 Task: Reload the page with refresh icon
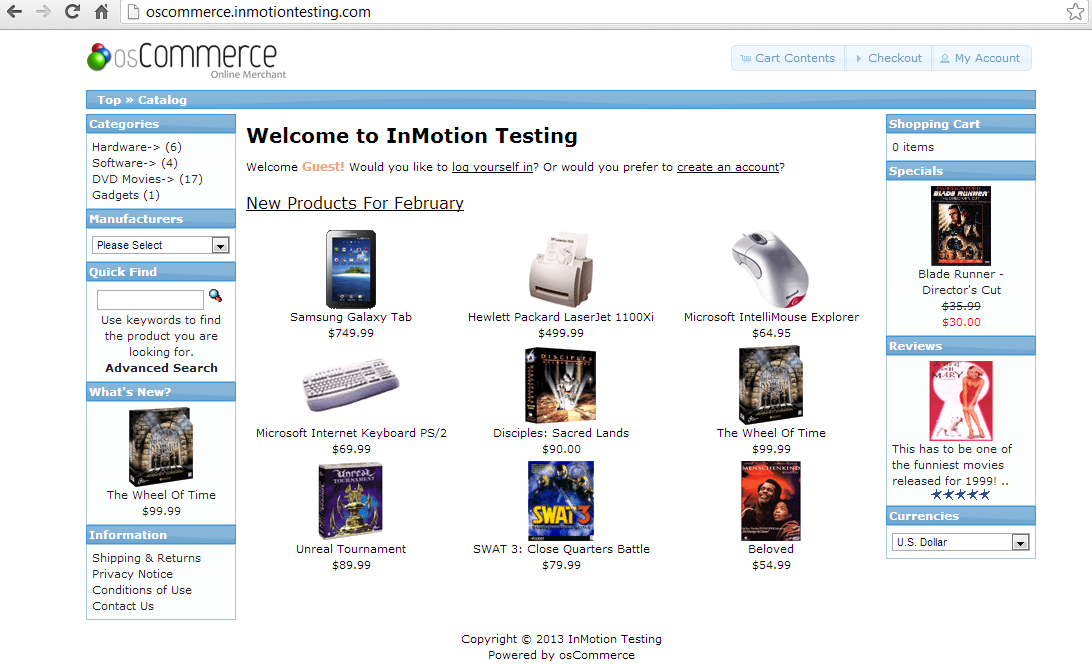[x=72, y=12]
